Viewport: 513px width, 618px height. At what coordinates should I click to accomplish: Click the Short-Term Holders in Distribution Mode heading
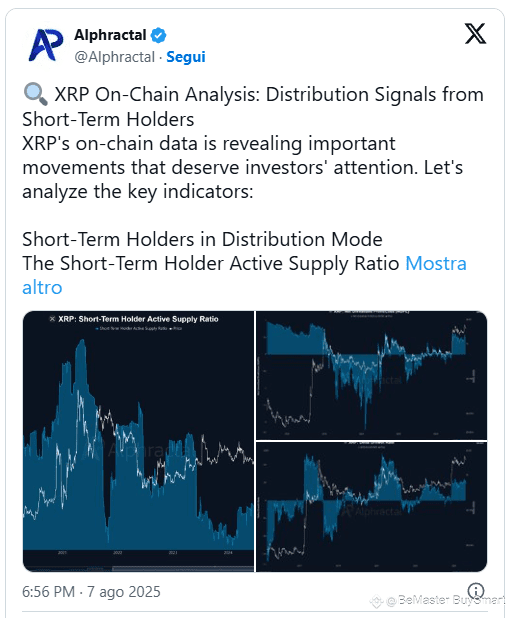click(202, 240)
